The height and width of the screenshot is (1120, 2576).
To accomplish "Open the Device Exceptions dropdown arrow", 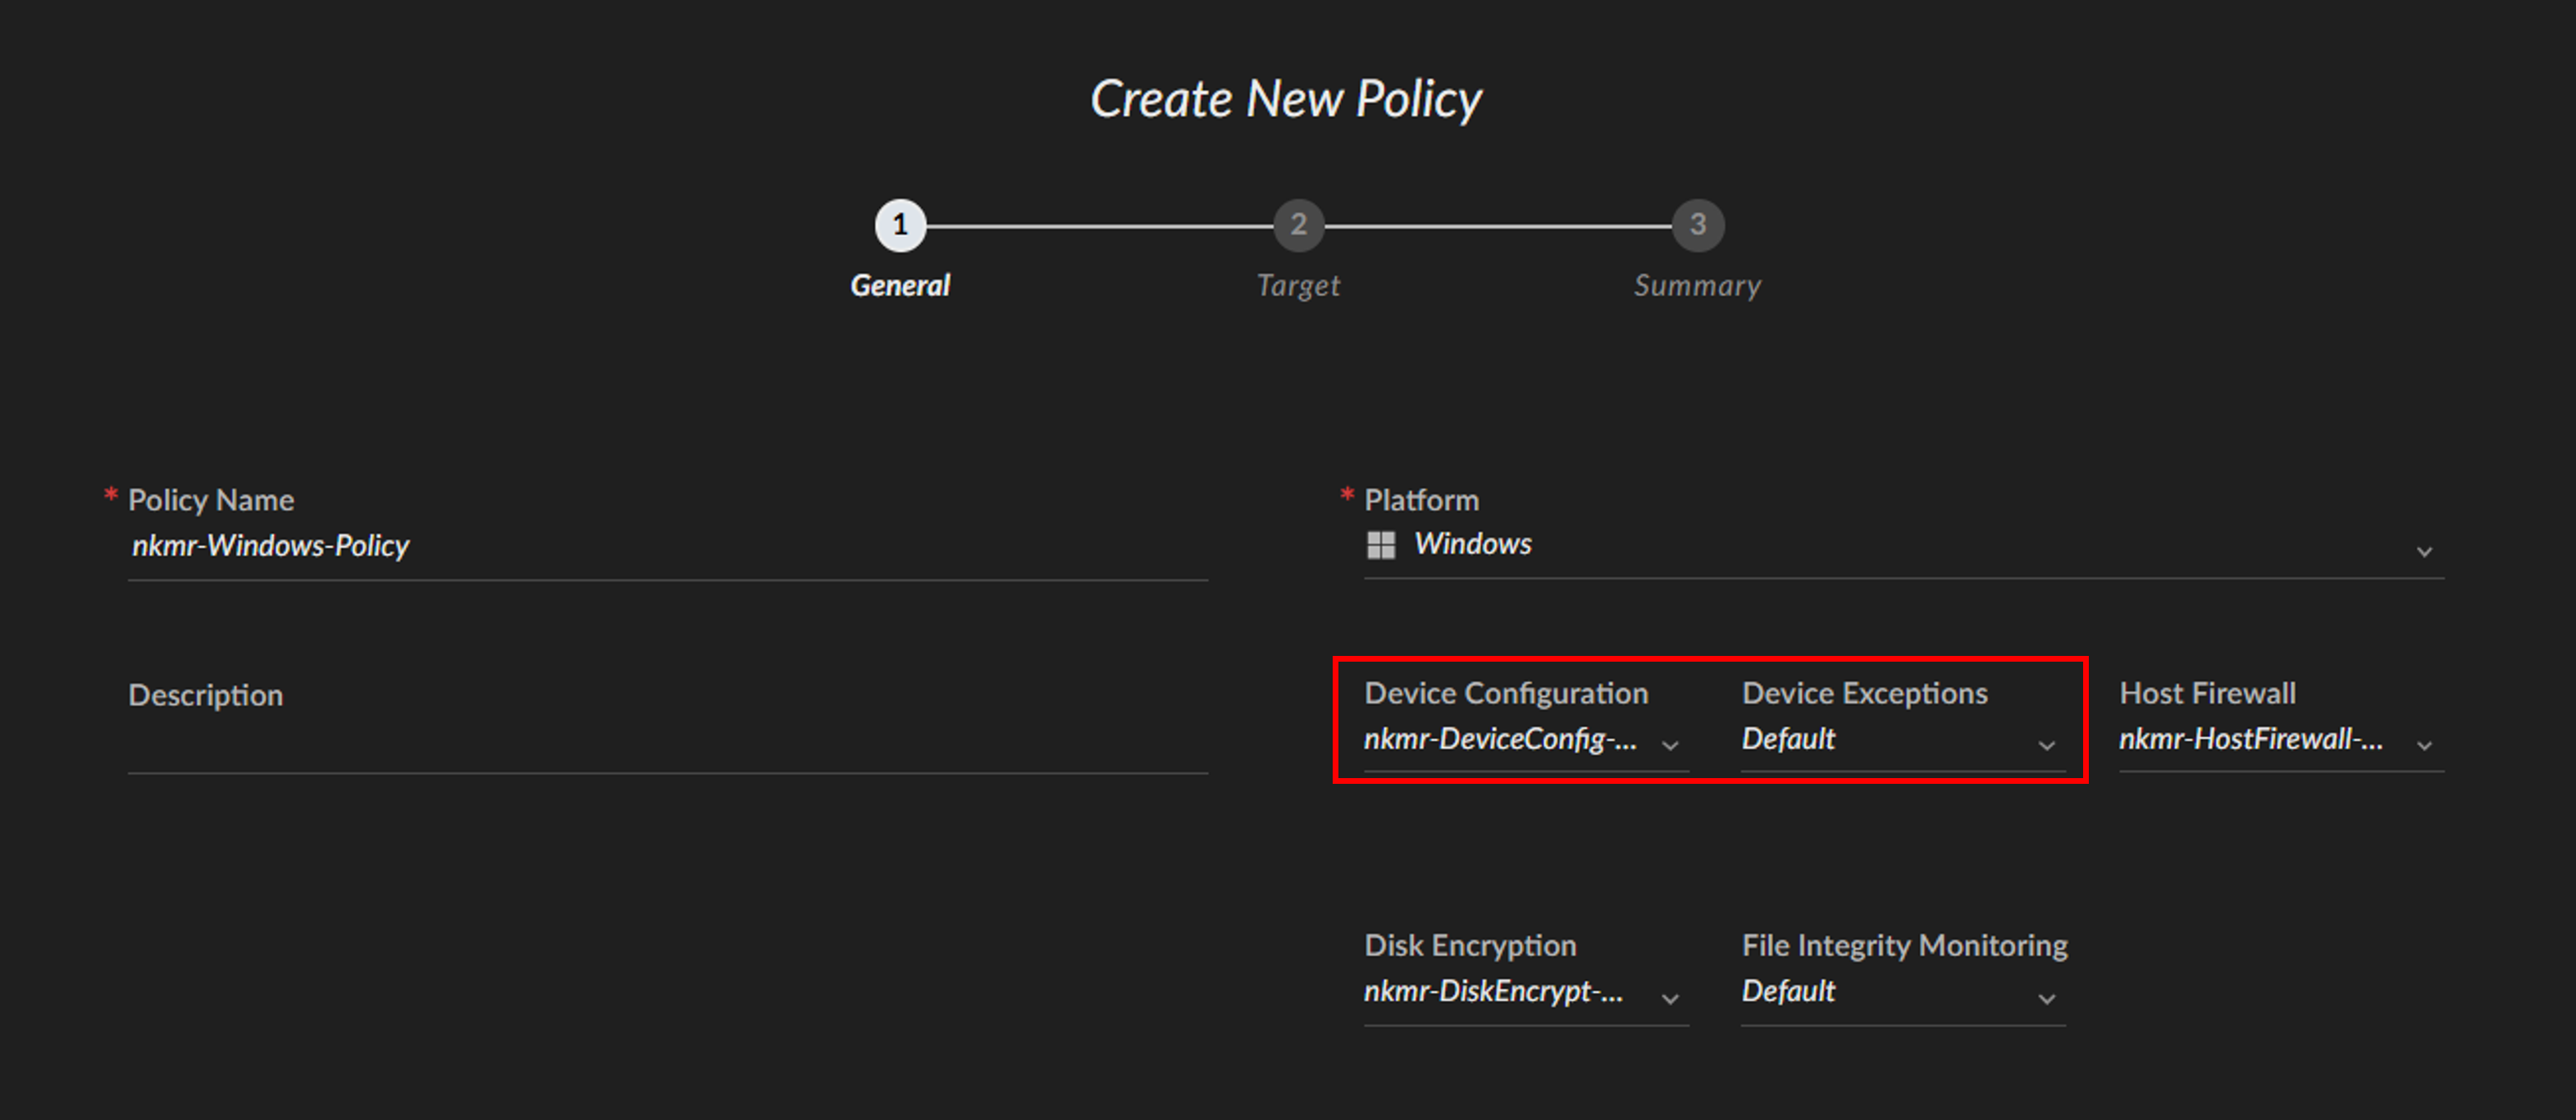I will pyautogui.click(x=2046, y=745).
